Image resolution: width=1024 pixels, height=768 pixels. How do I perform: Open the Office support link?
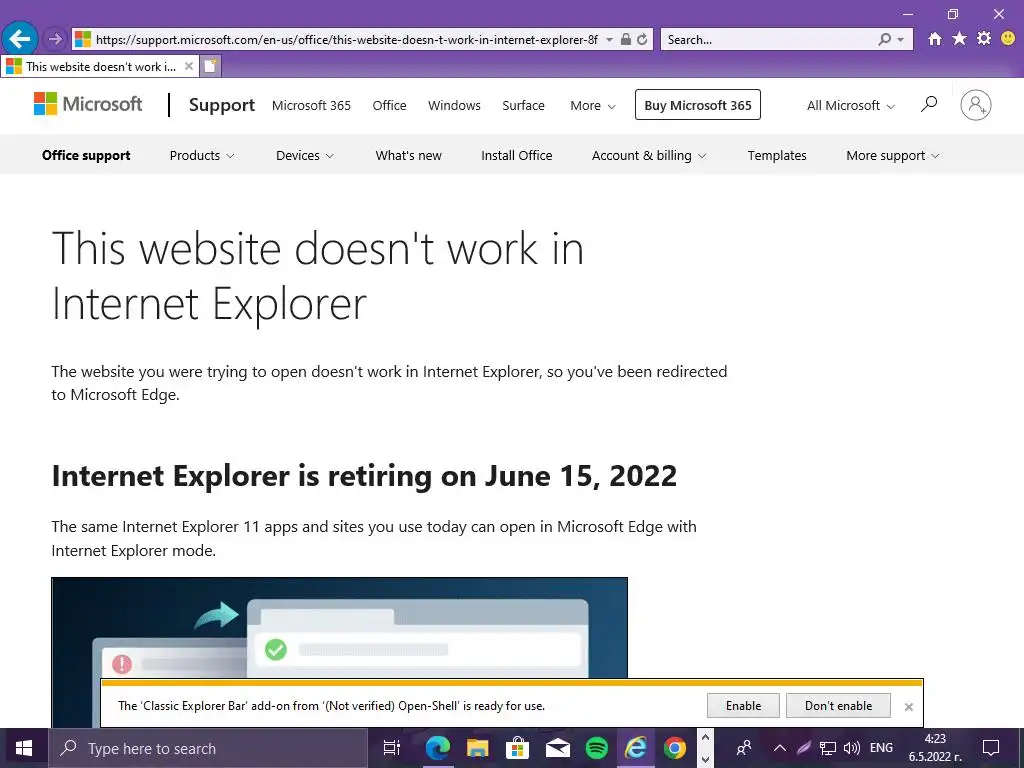(86, 155)
